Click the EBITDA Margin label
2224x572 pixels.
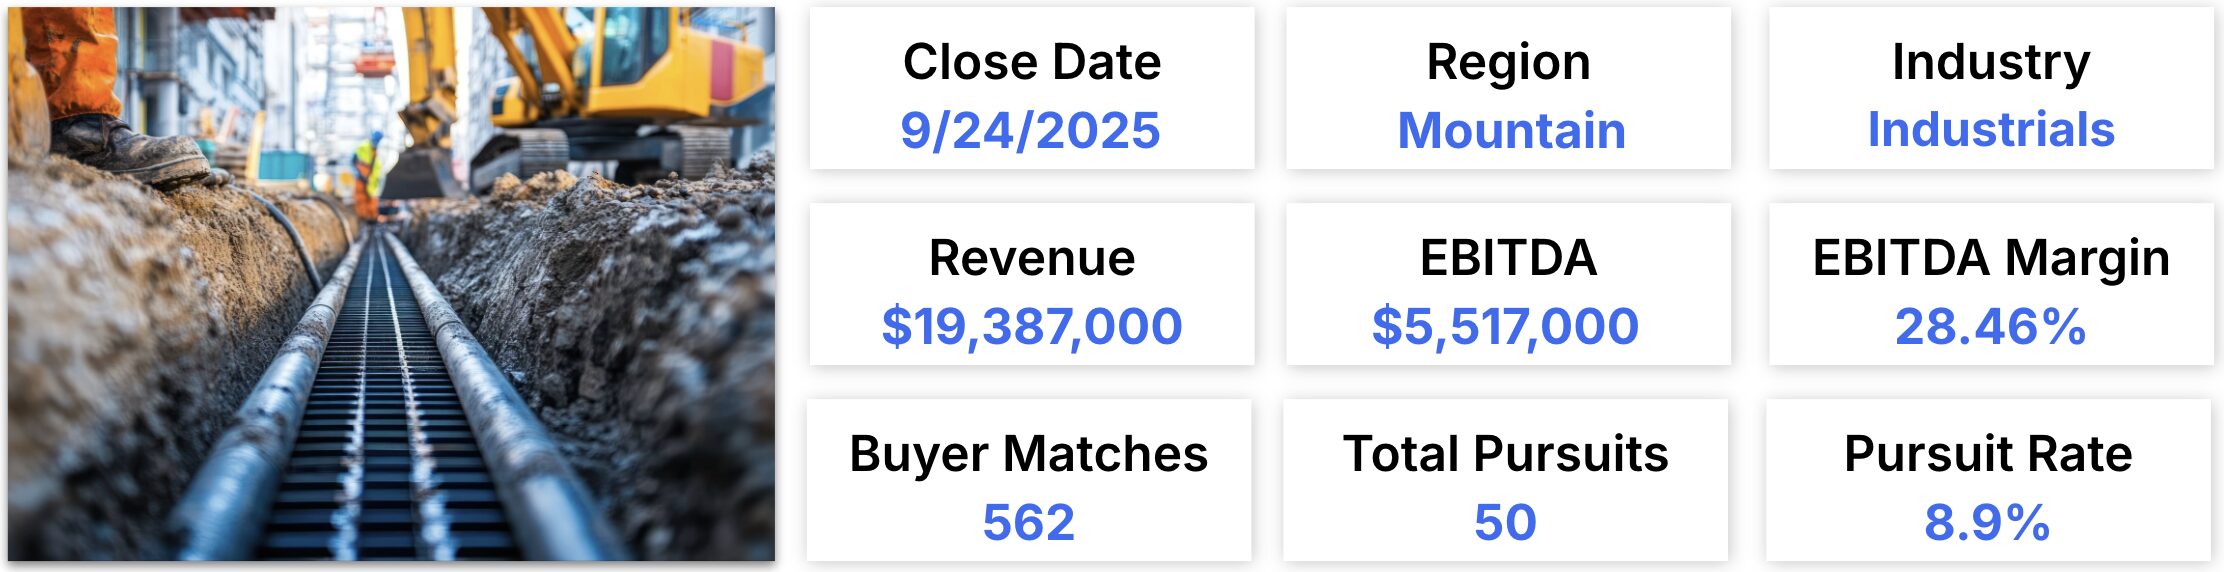(1990, 258)
